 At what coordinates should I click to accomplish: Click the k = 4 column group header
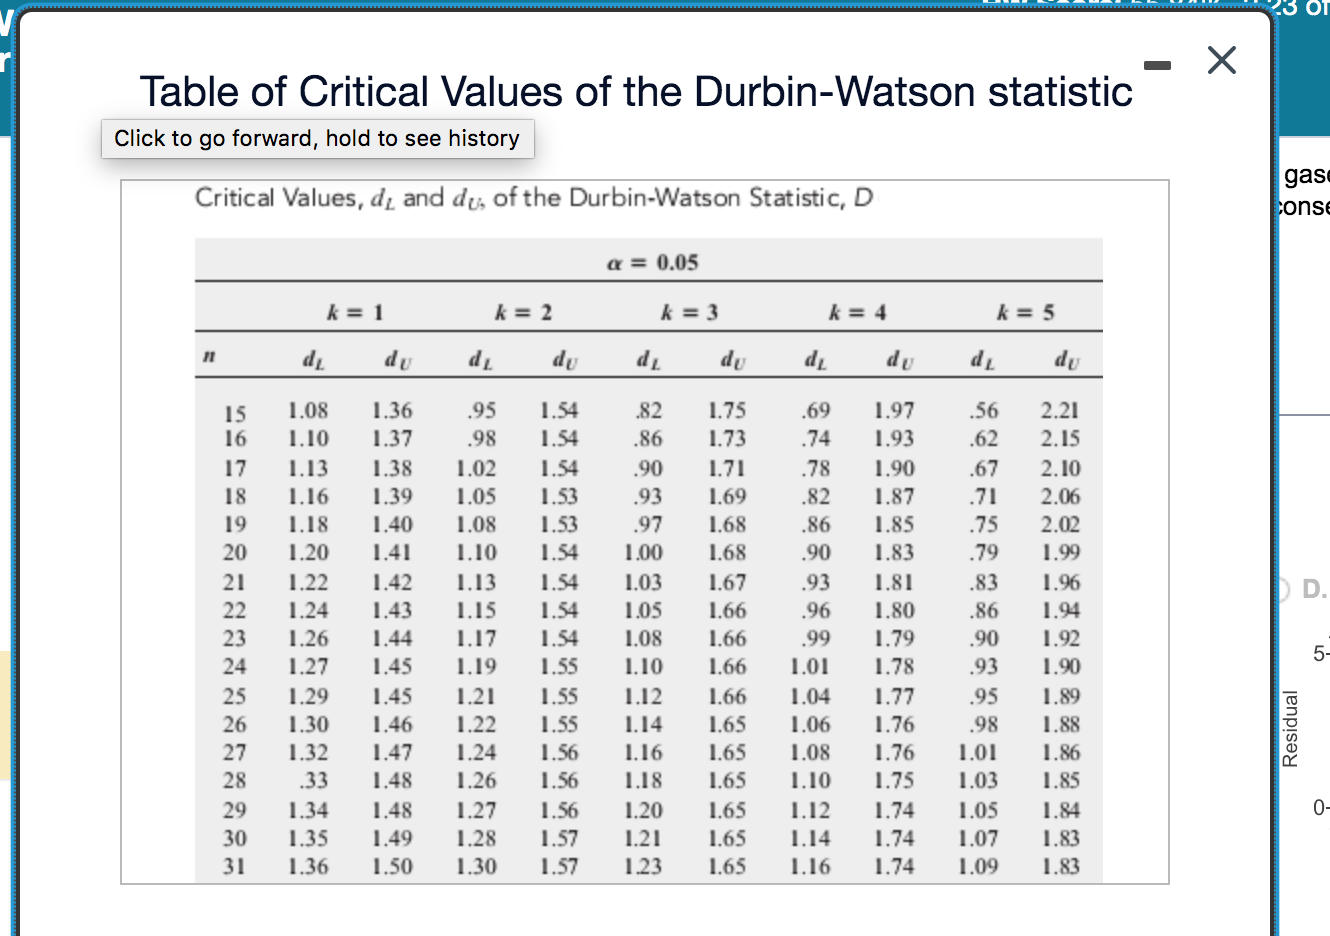click(857, 312)
